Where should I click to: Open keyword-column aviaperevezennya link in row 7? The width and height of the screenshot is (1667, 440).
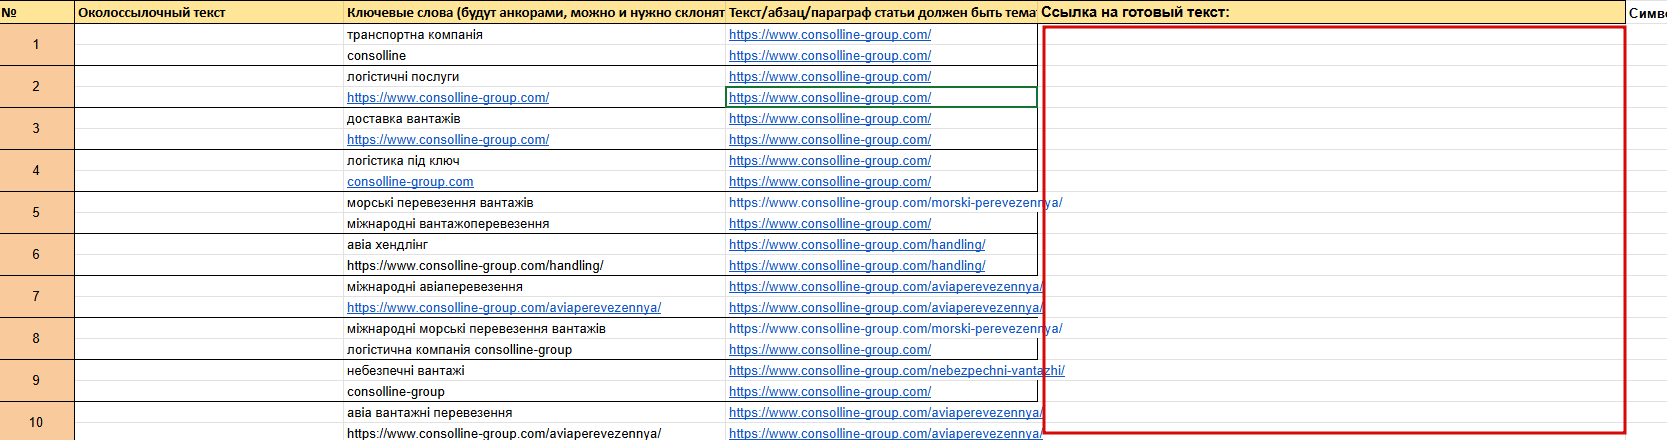[504, 308]
